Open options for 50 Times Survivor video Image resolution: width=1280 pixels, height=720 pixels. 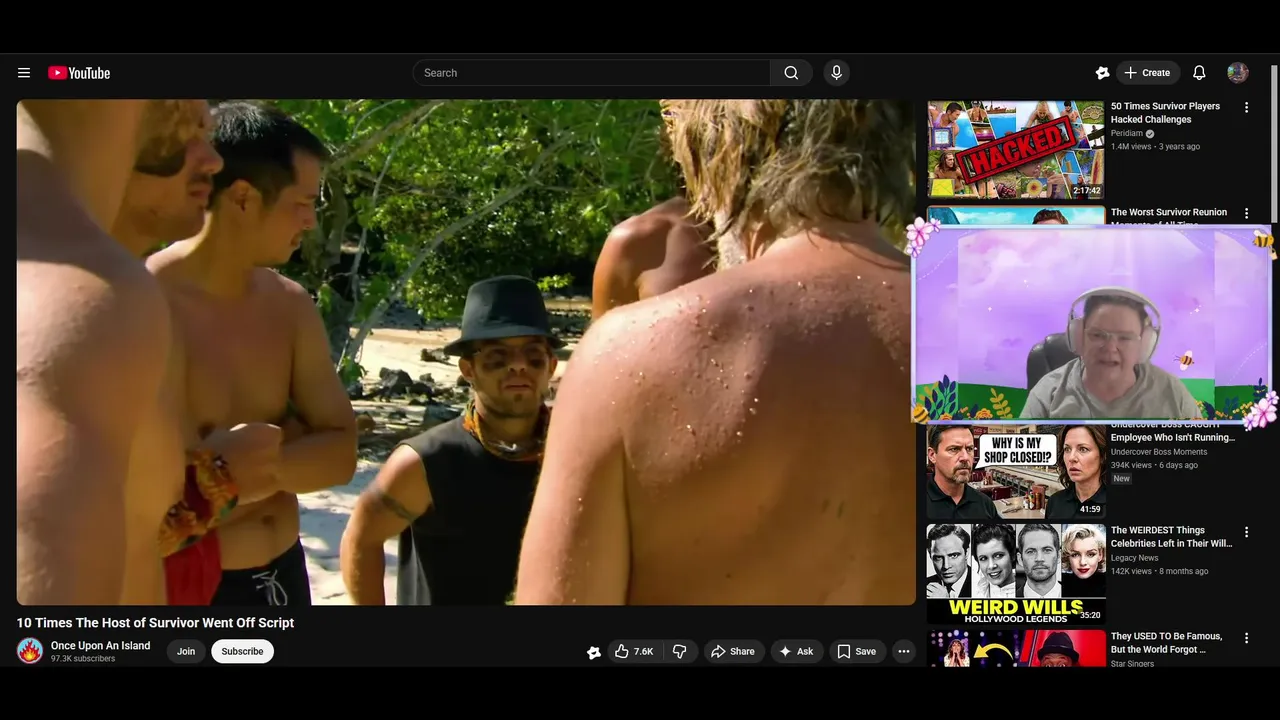[1246, 107]
